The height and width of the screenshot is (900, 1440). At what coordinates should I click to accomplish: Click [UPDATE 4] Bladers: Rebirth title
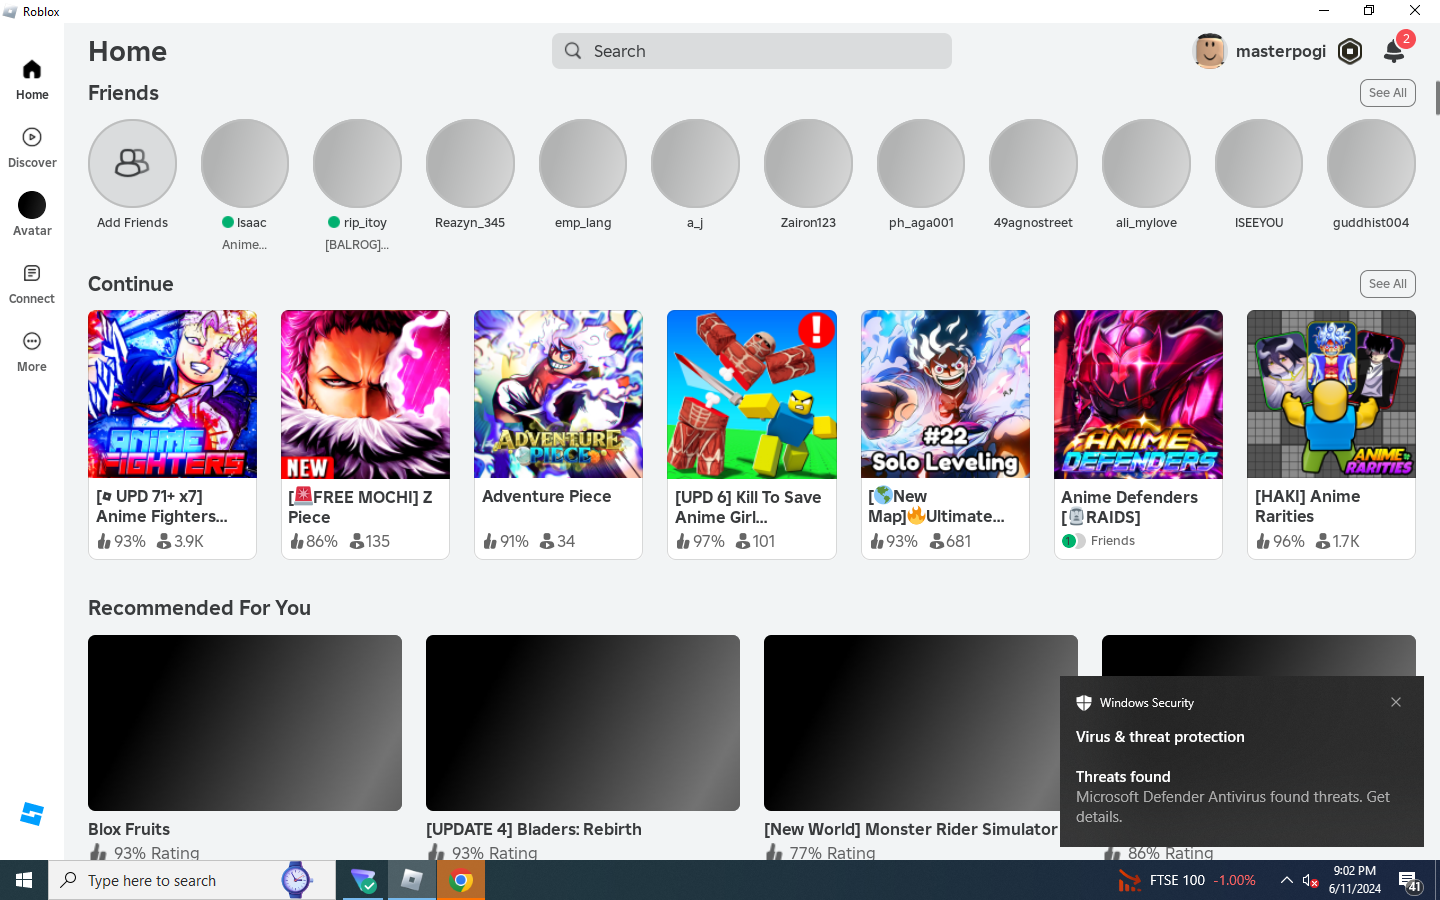[x=534, y=829]
